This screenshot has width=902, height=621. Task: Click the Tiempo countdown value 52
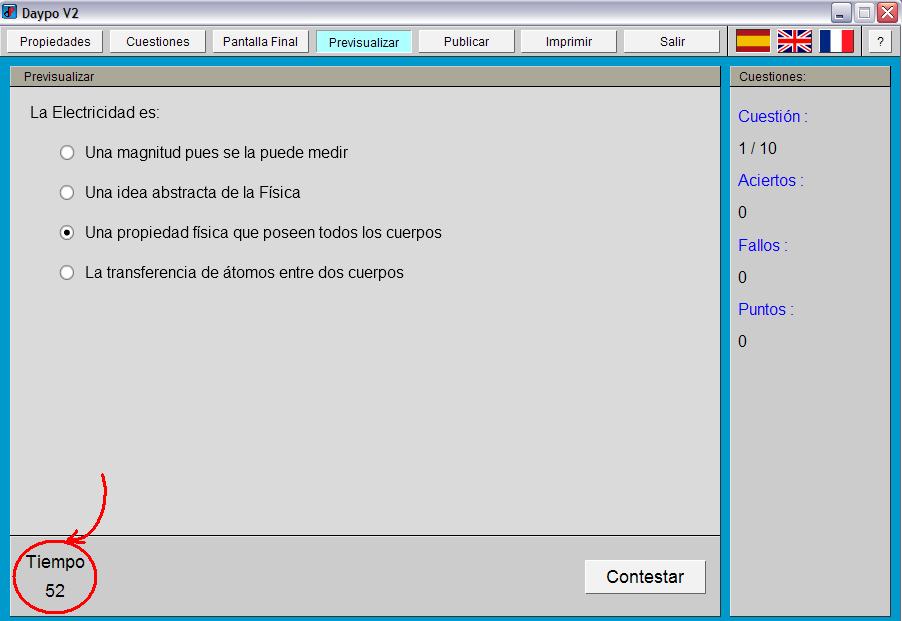point(55,591)
